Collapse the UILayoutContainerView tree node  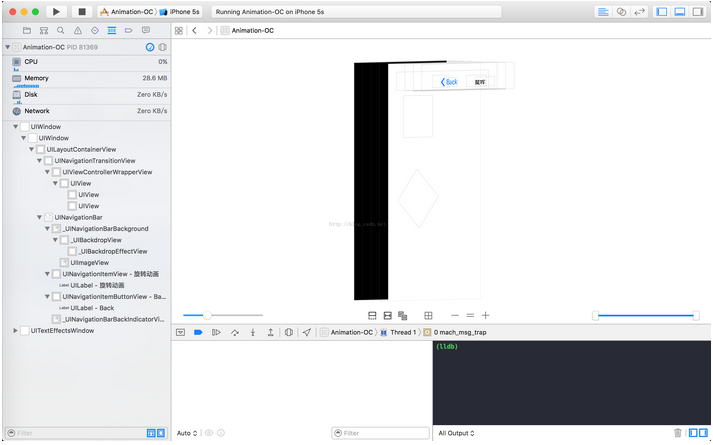pyautogui.click(x=32, y=149)
